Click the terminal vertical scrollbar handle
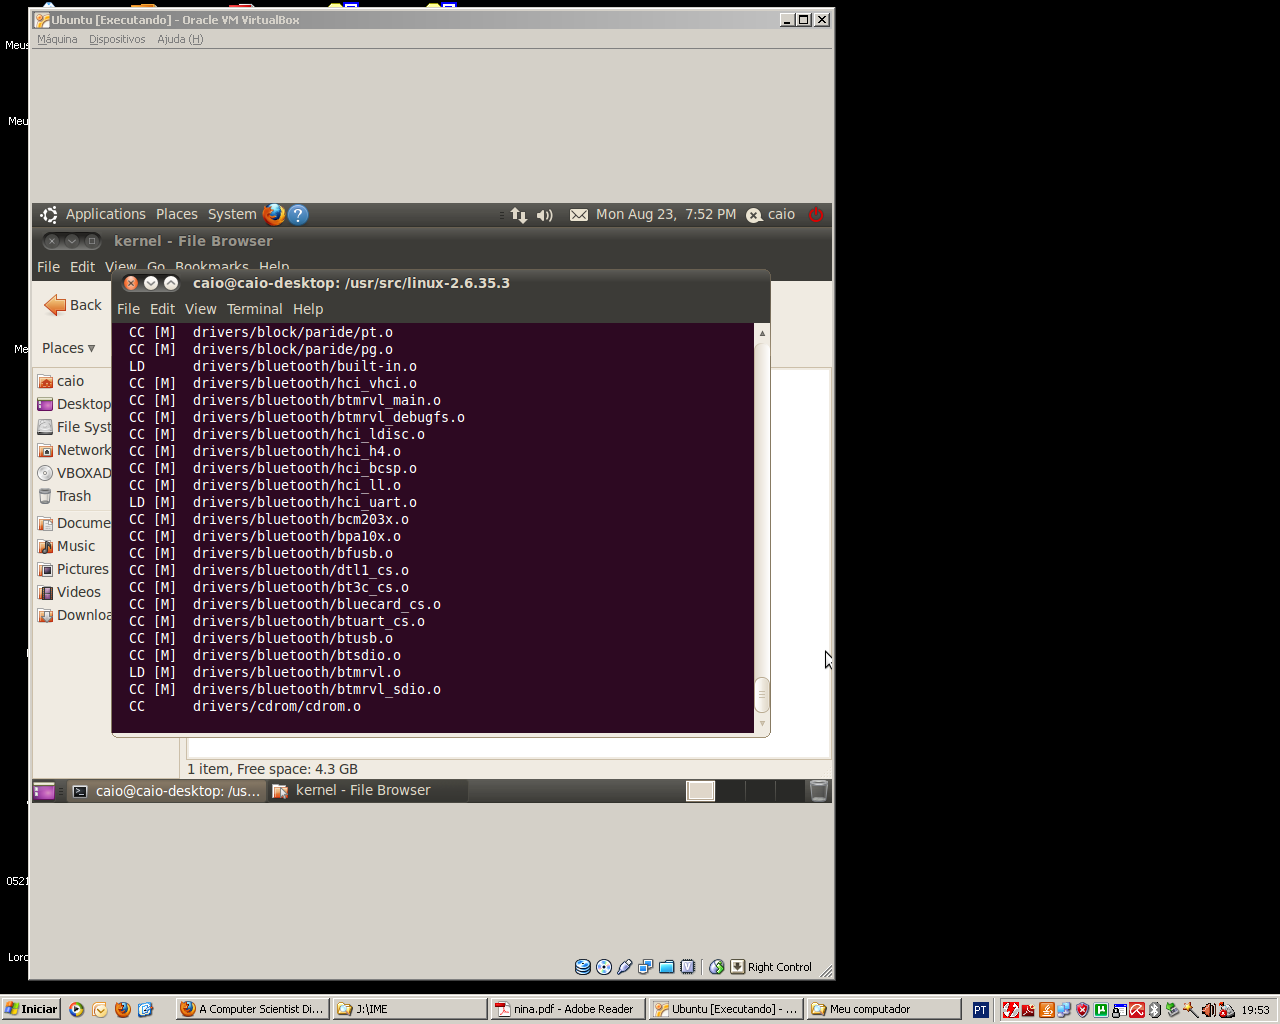The width and height of the screenshot is (1280, 1024). coord(762,693)
